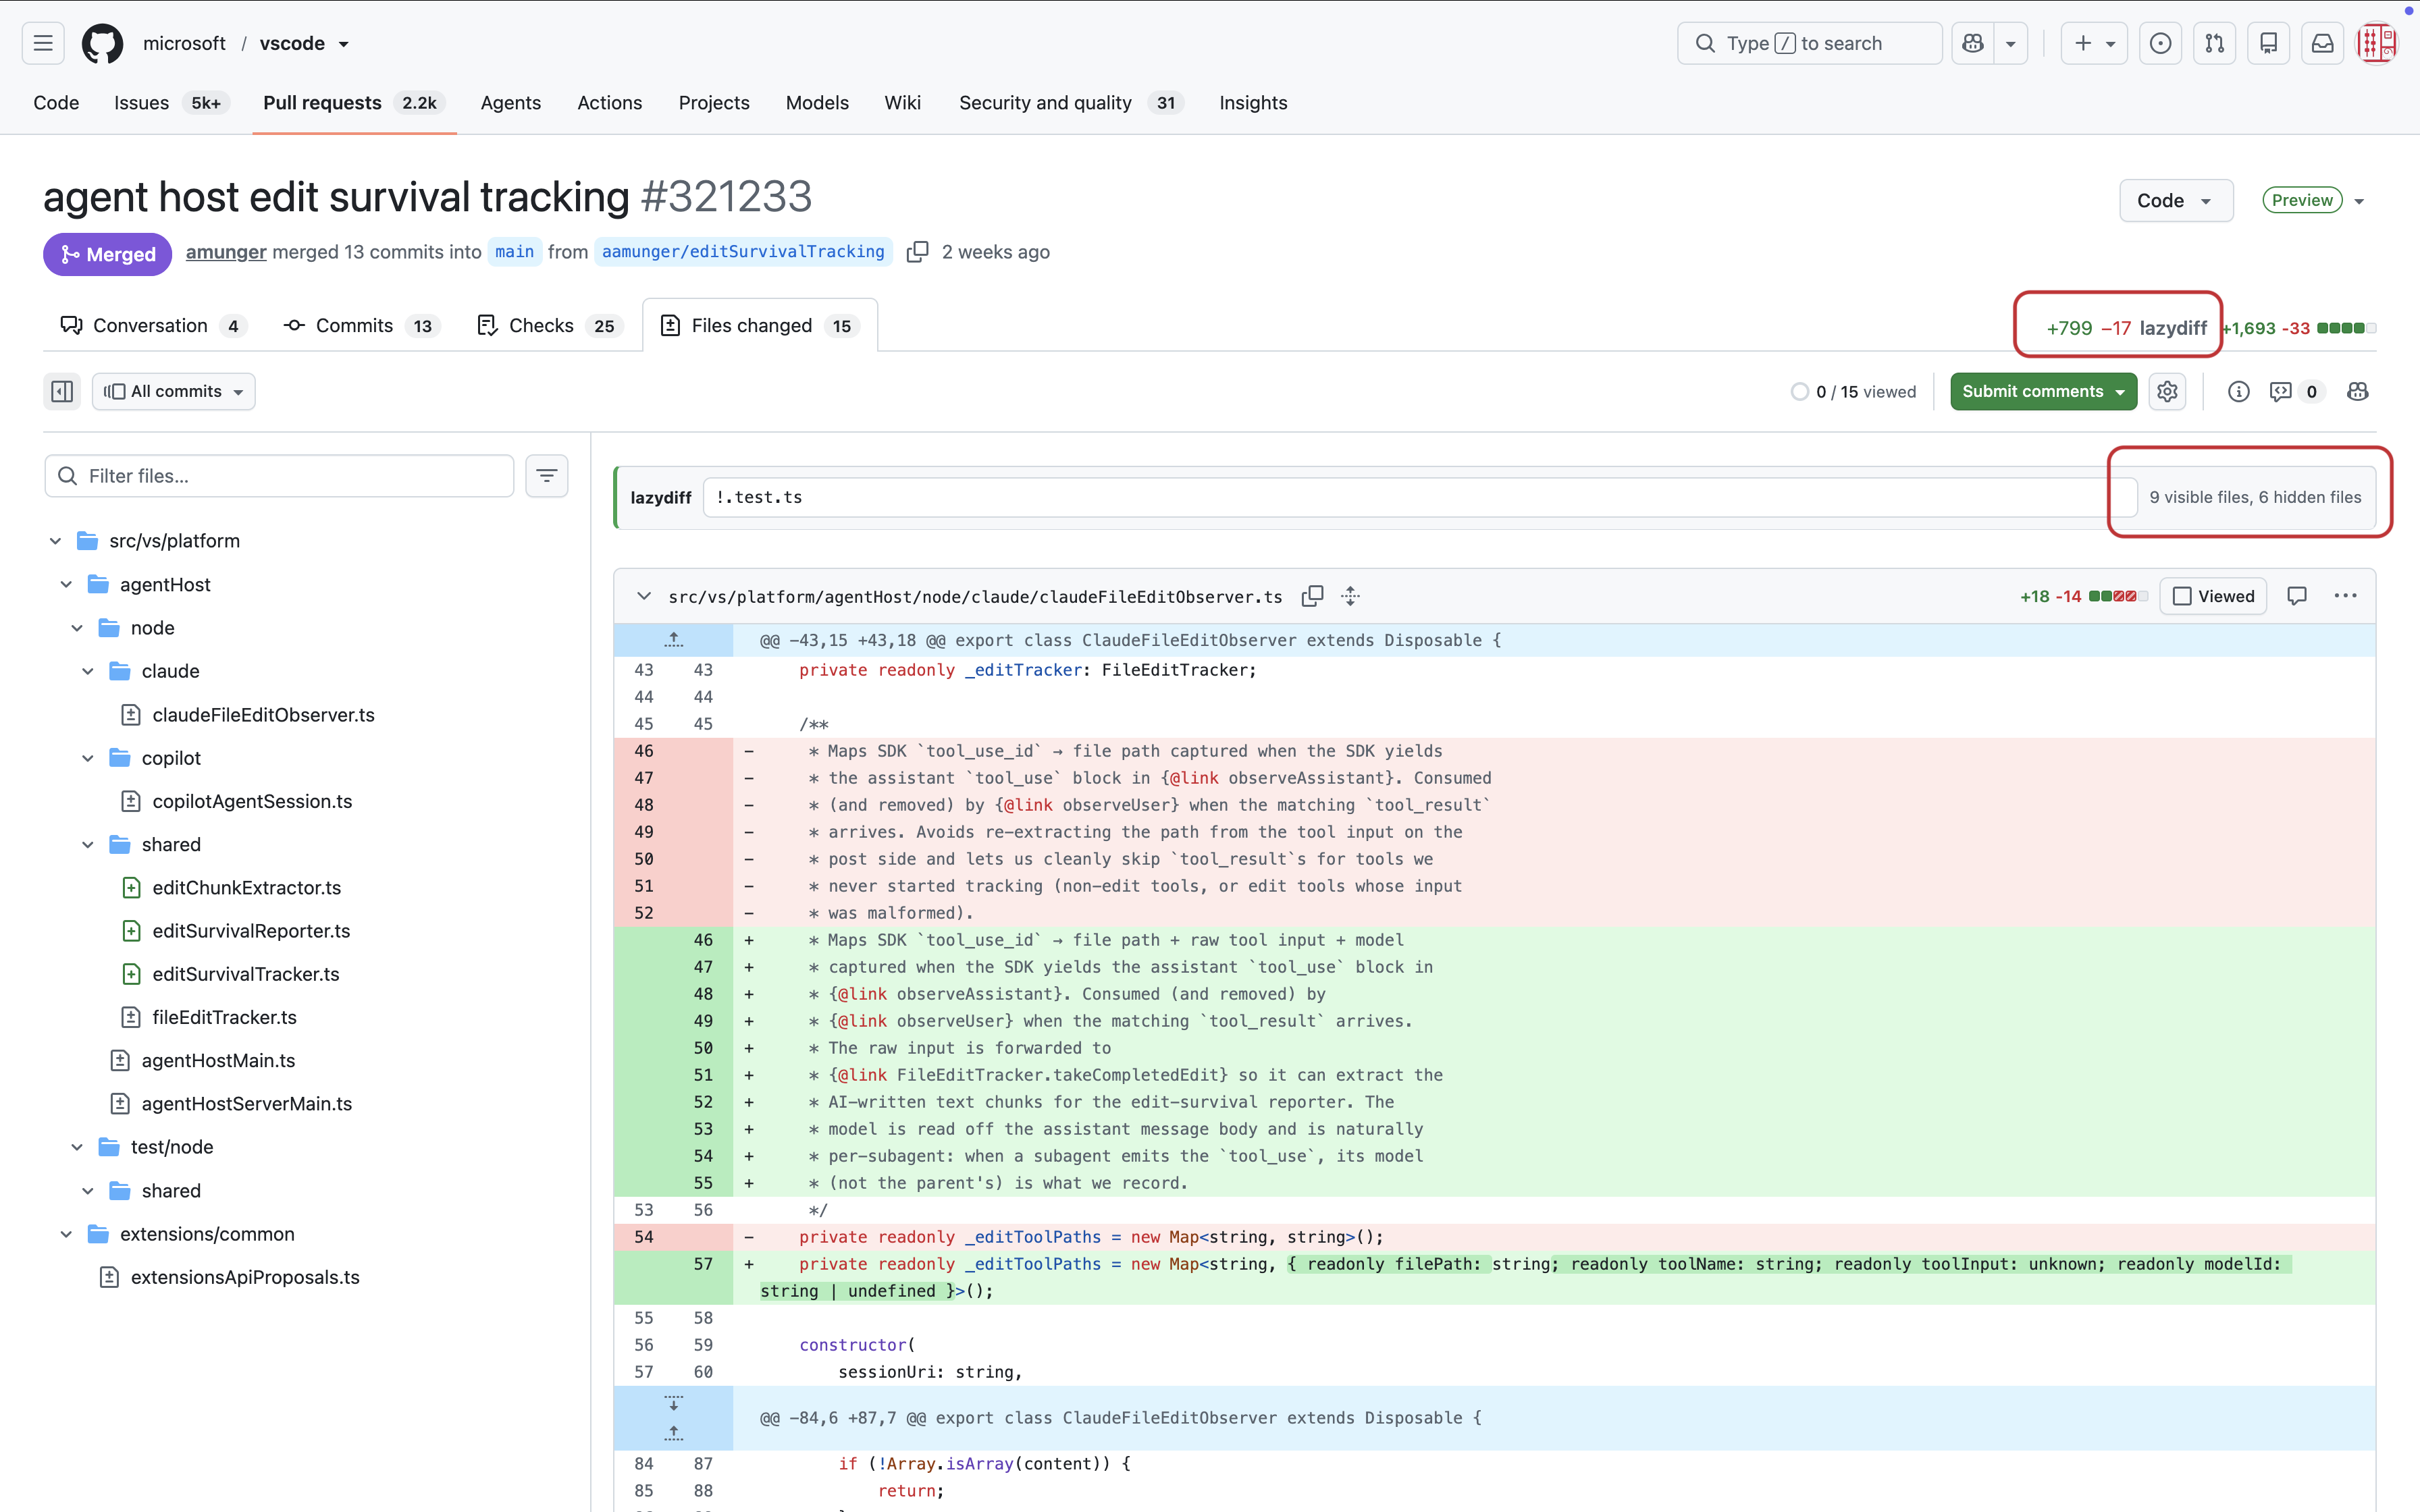Click the +18 -14 file diffstat squares

click(2117, 596)
